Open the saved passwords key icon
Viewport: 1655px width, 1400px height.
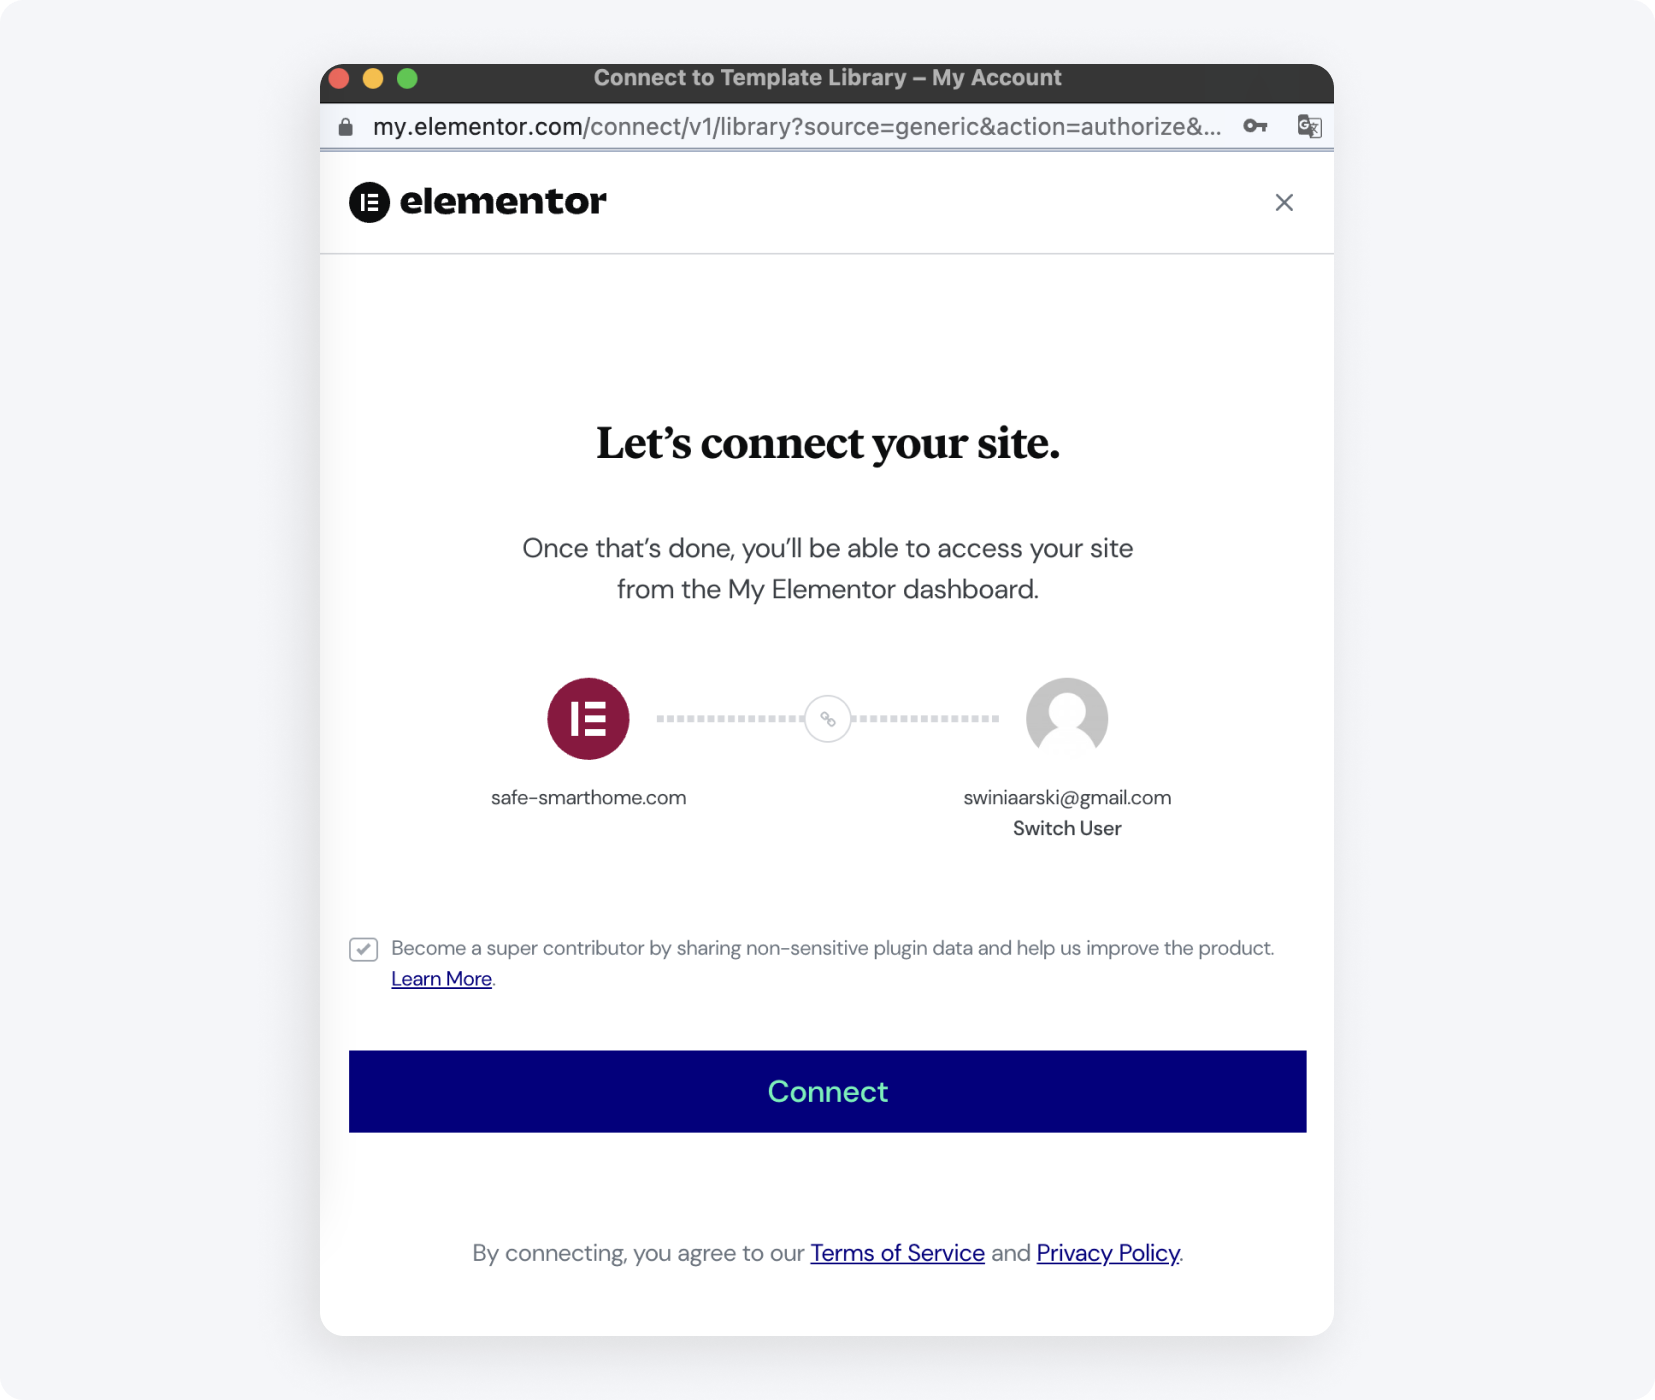pyautogui.click(x=1256, y=126)
